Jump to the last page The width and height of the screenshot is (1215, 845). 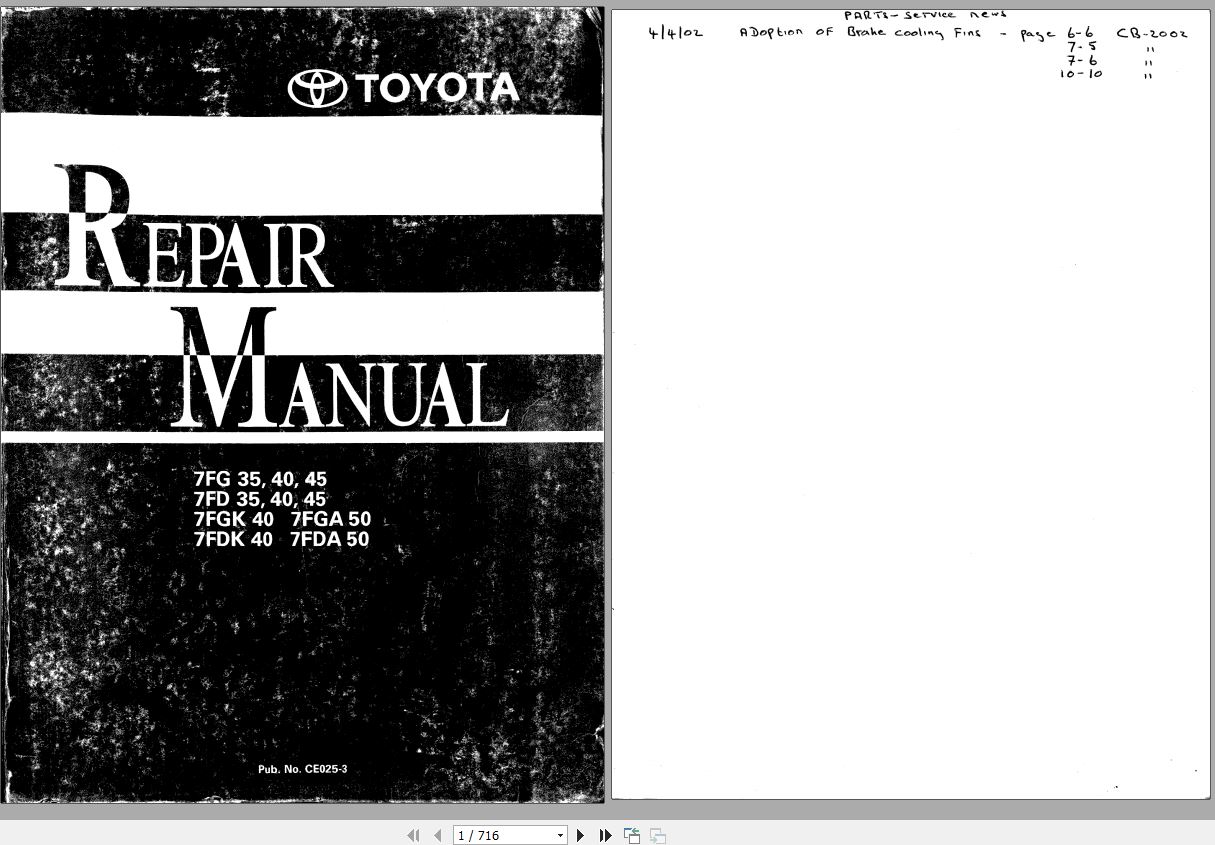pyautogui.click(x=605, y=835)
